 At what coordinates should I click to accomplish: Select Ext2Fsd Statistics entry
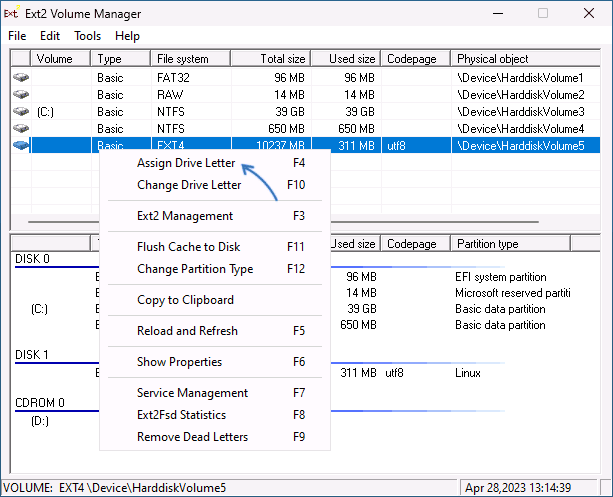click(215, 414)
